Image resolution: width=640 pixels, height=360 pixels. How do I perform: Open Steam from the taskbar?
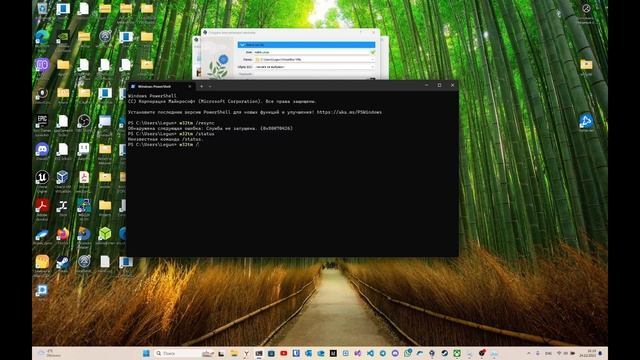pos(444,353)
